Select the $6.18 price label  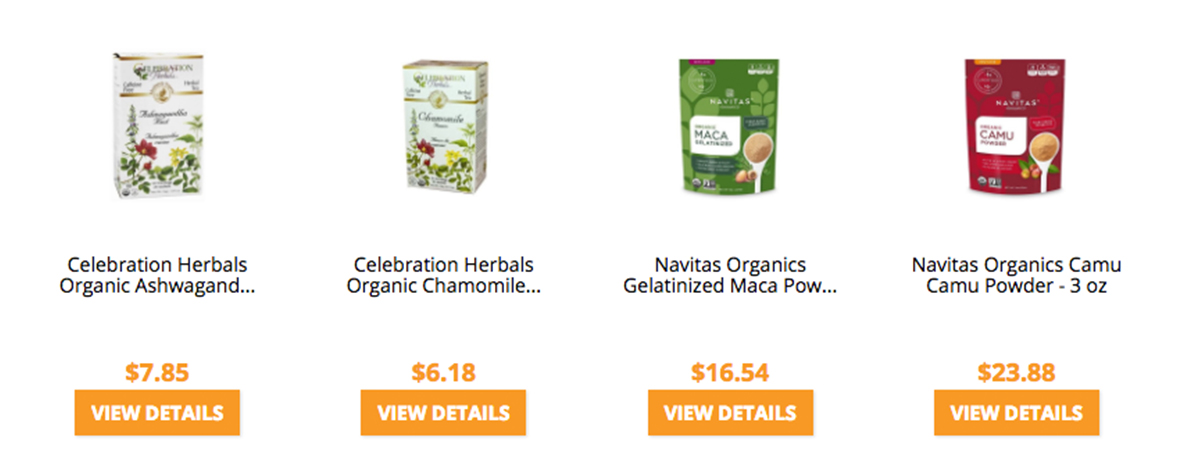tap(444, 373)
